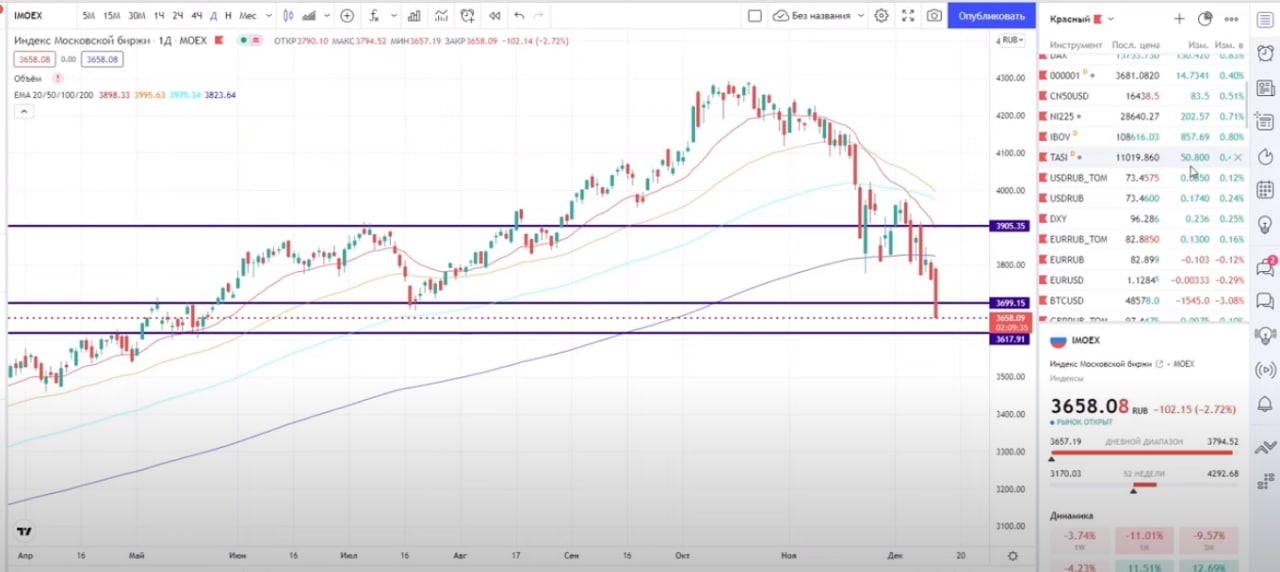Open the calendar icon in the sidebar
Viewport: 1280px width, 572px height.
tap(1264, 189)
